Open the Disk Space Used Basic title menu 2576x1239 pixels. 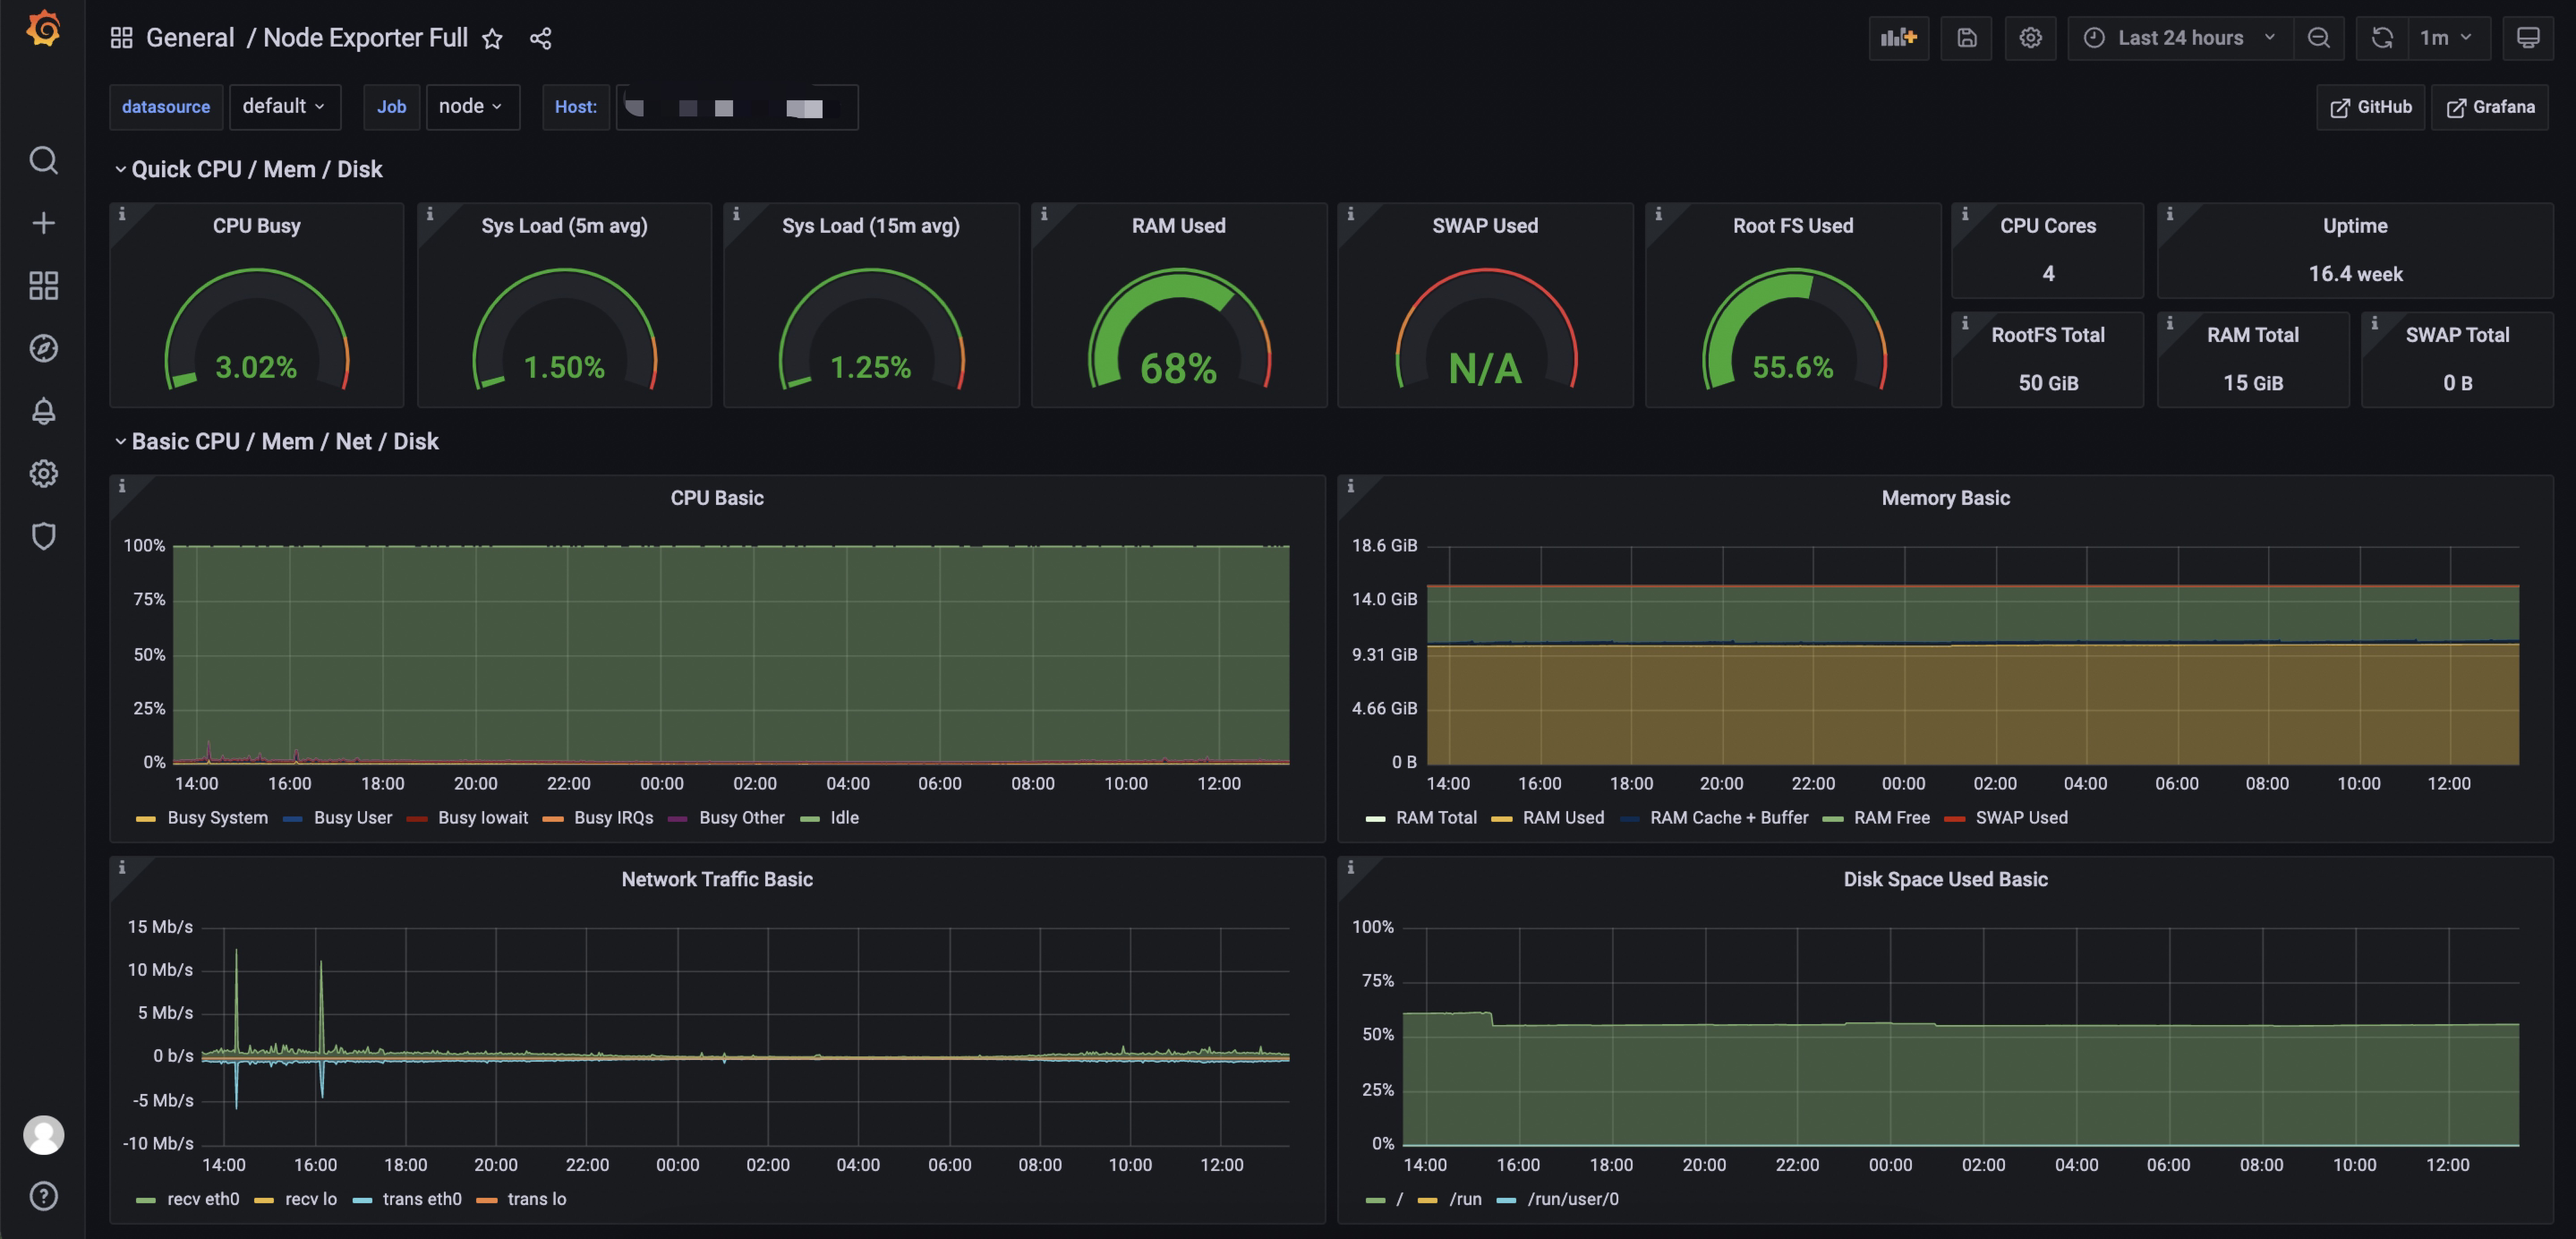(x=1945, y=879)
